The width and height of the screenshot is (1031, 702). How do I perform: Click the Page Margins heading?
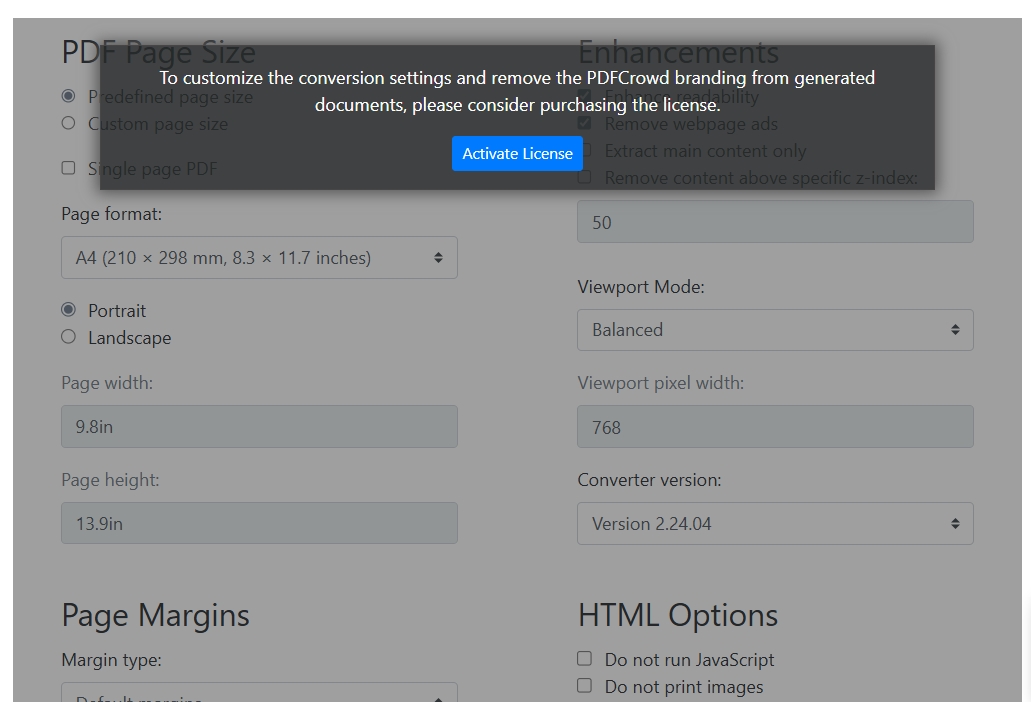point(155,616)
